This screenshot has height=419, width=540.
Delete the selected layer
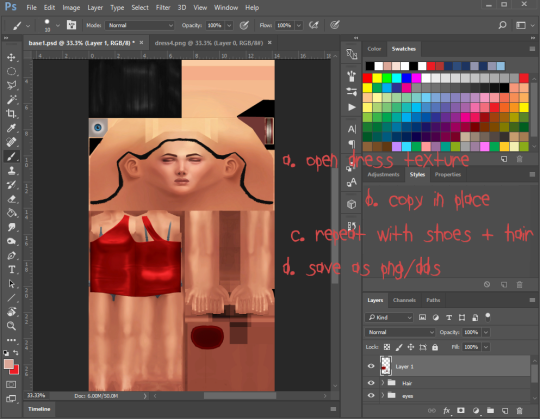pos(519,410)
